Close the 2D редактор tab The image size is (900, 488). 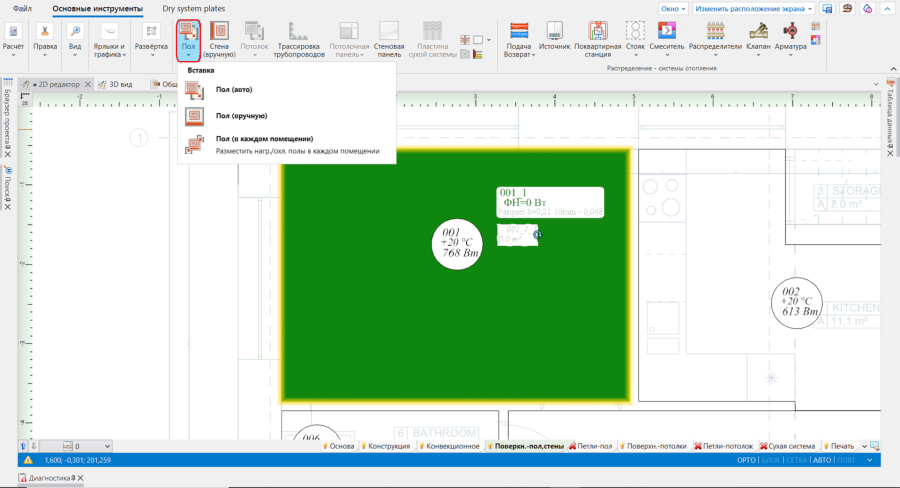point(88,84)
